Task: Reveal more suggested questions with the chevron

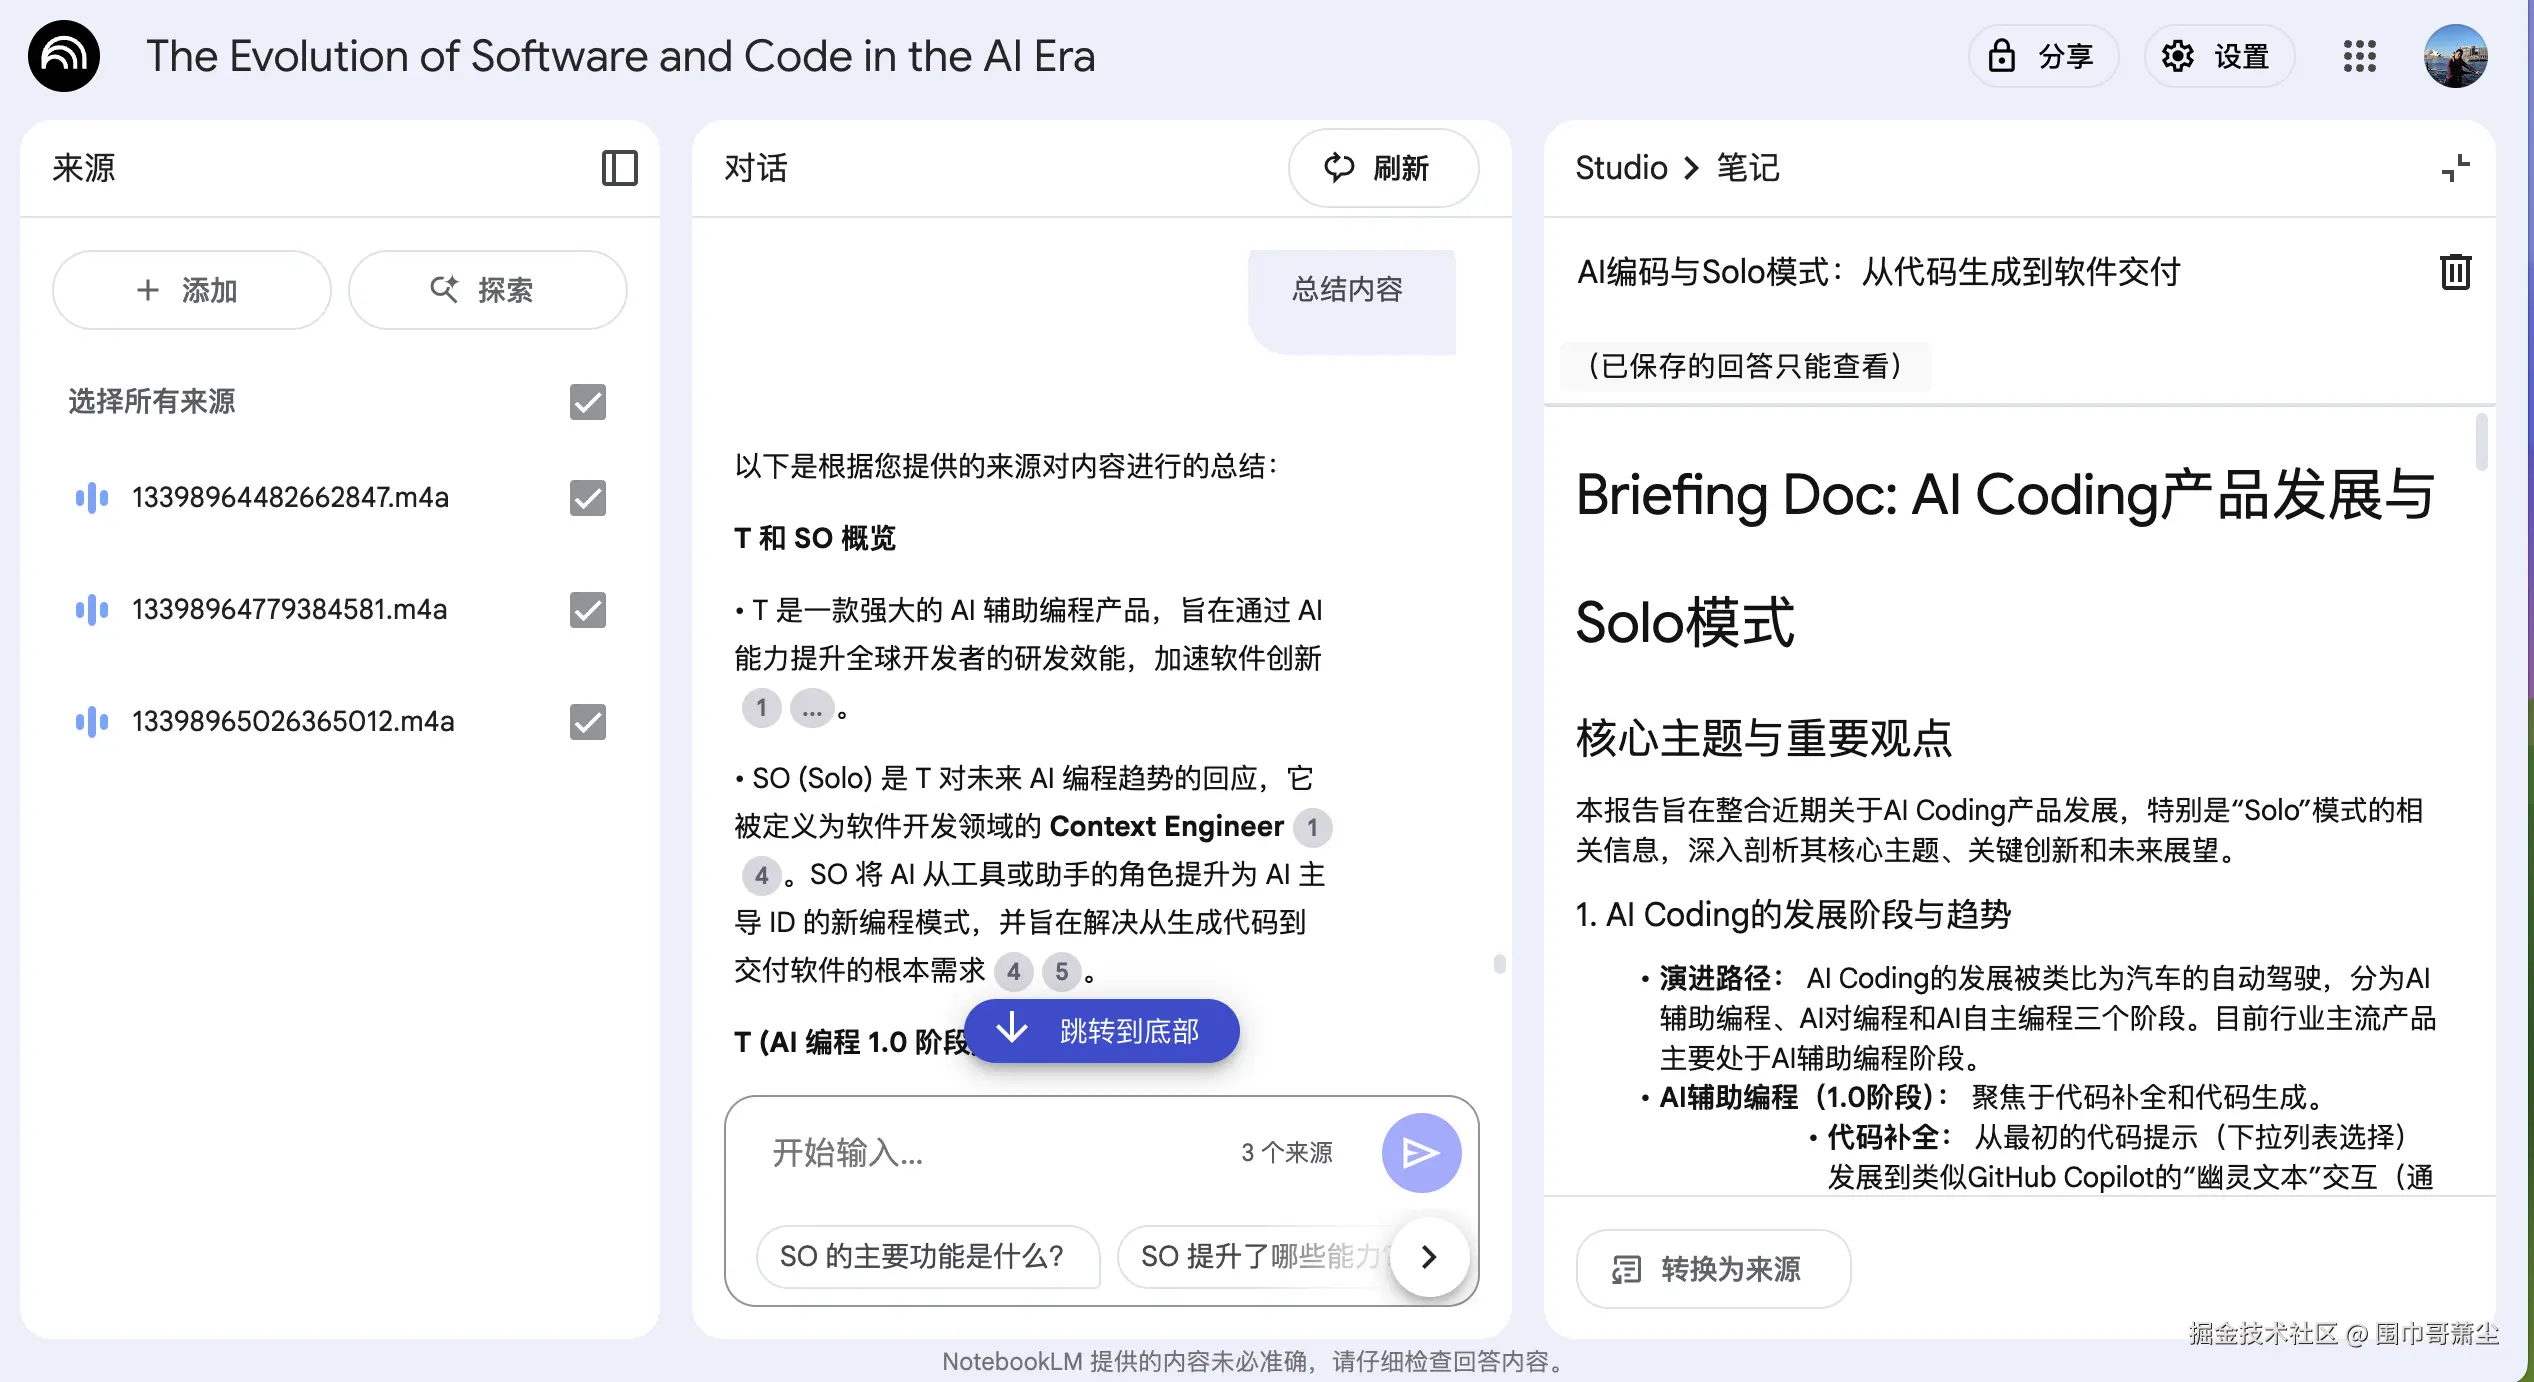Action: point(1429,1257)
